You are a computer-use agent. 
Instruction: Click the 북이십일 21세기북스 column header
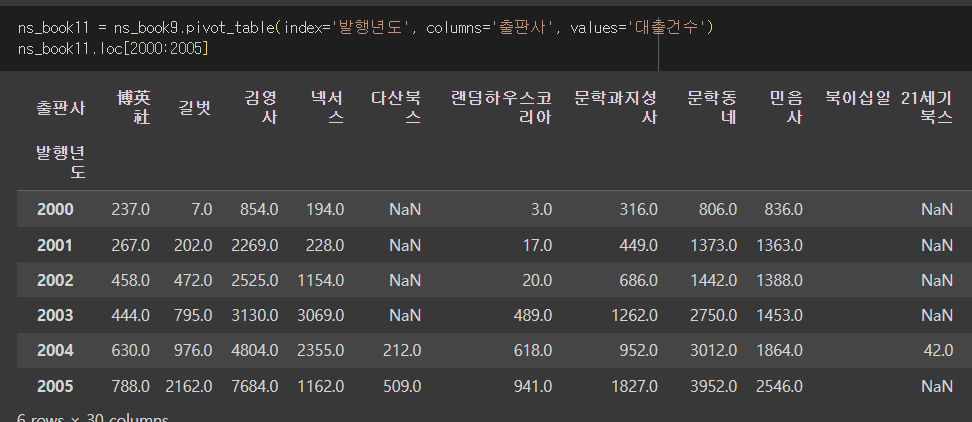(x=889, y=107)
